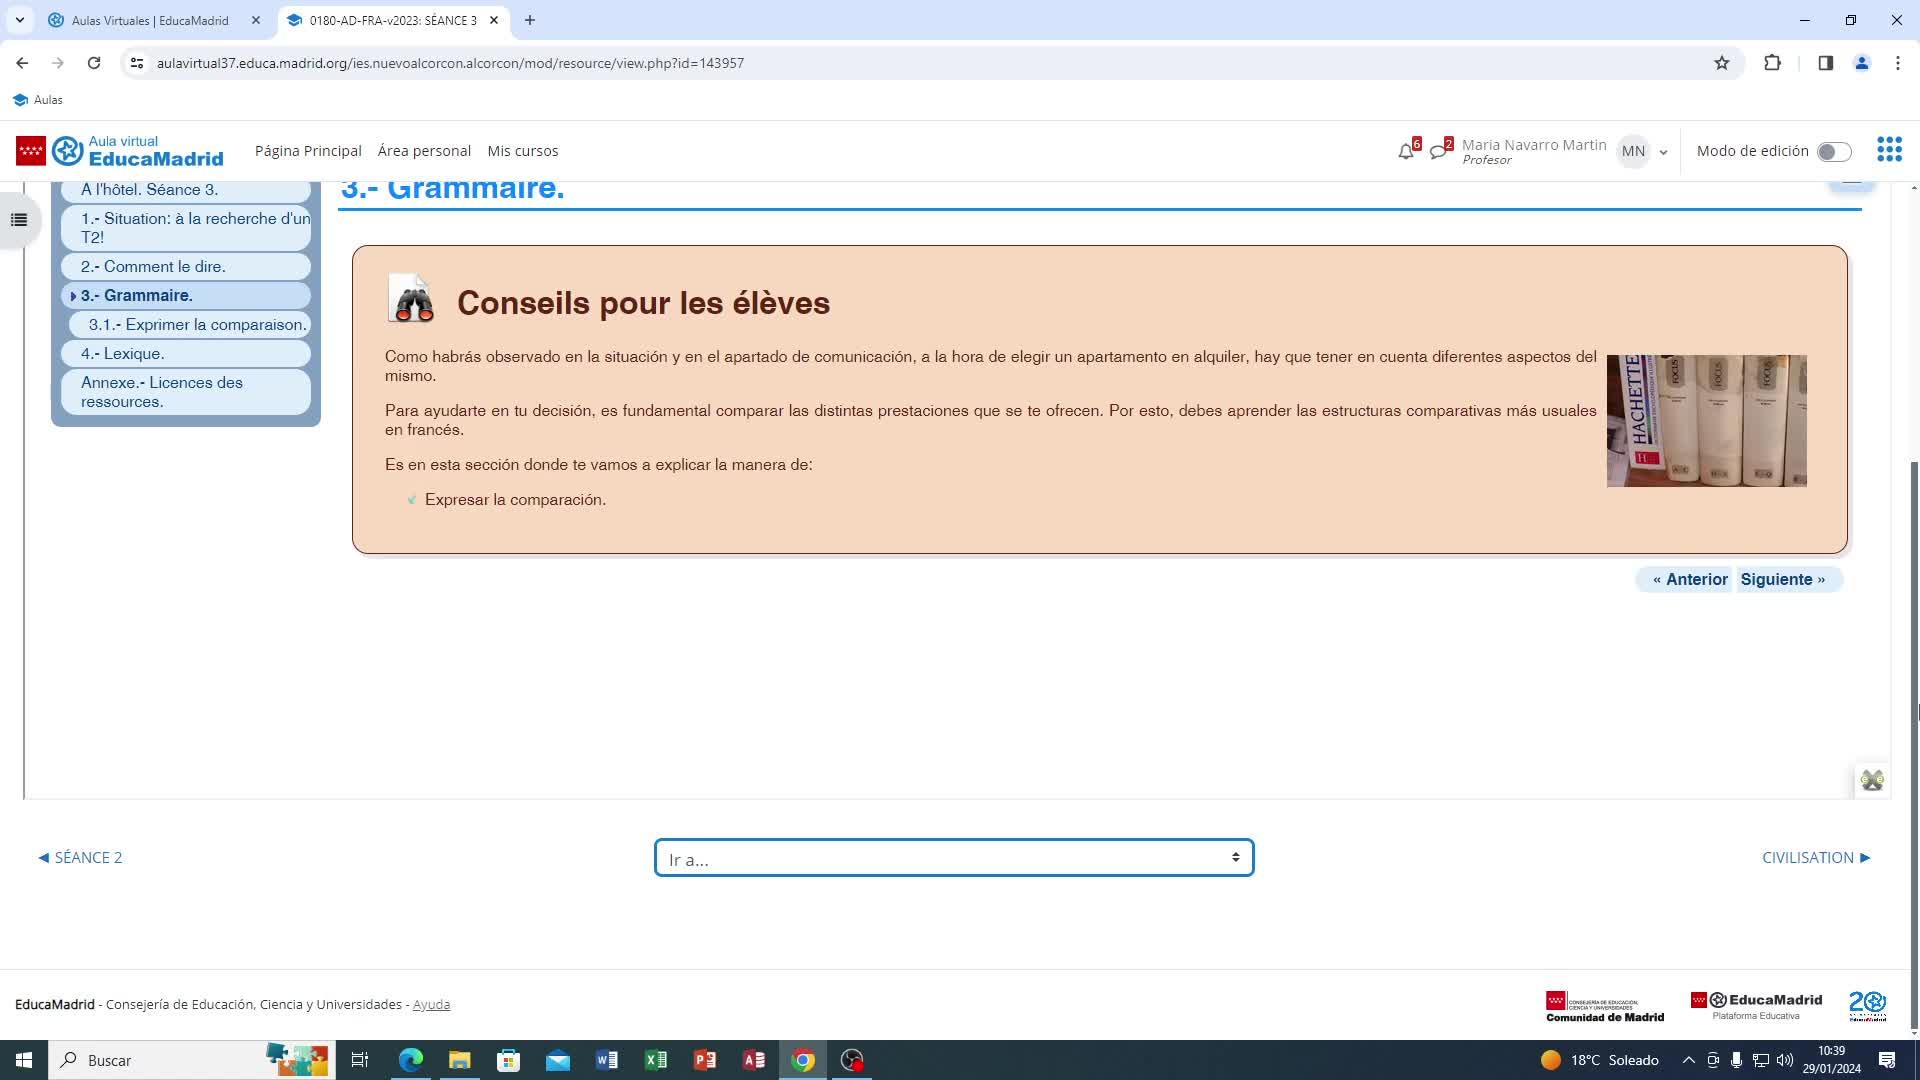Open the 'Ir a...' jump dropdown
Screen dimensions: 1920x1080
953,858
